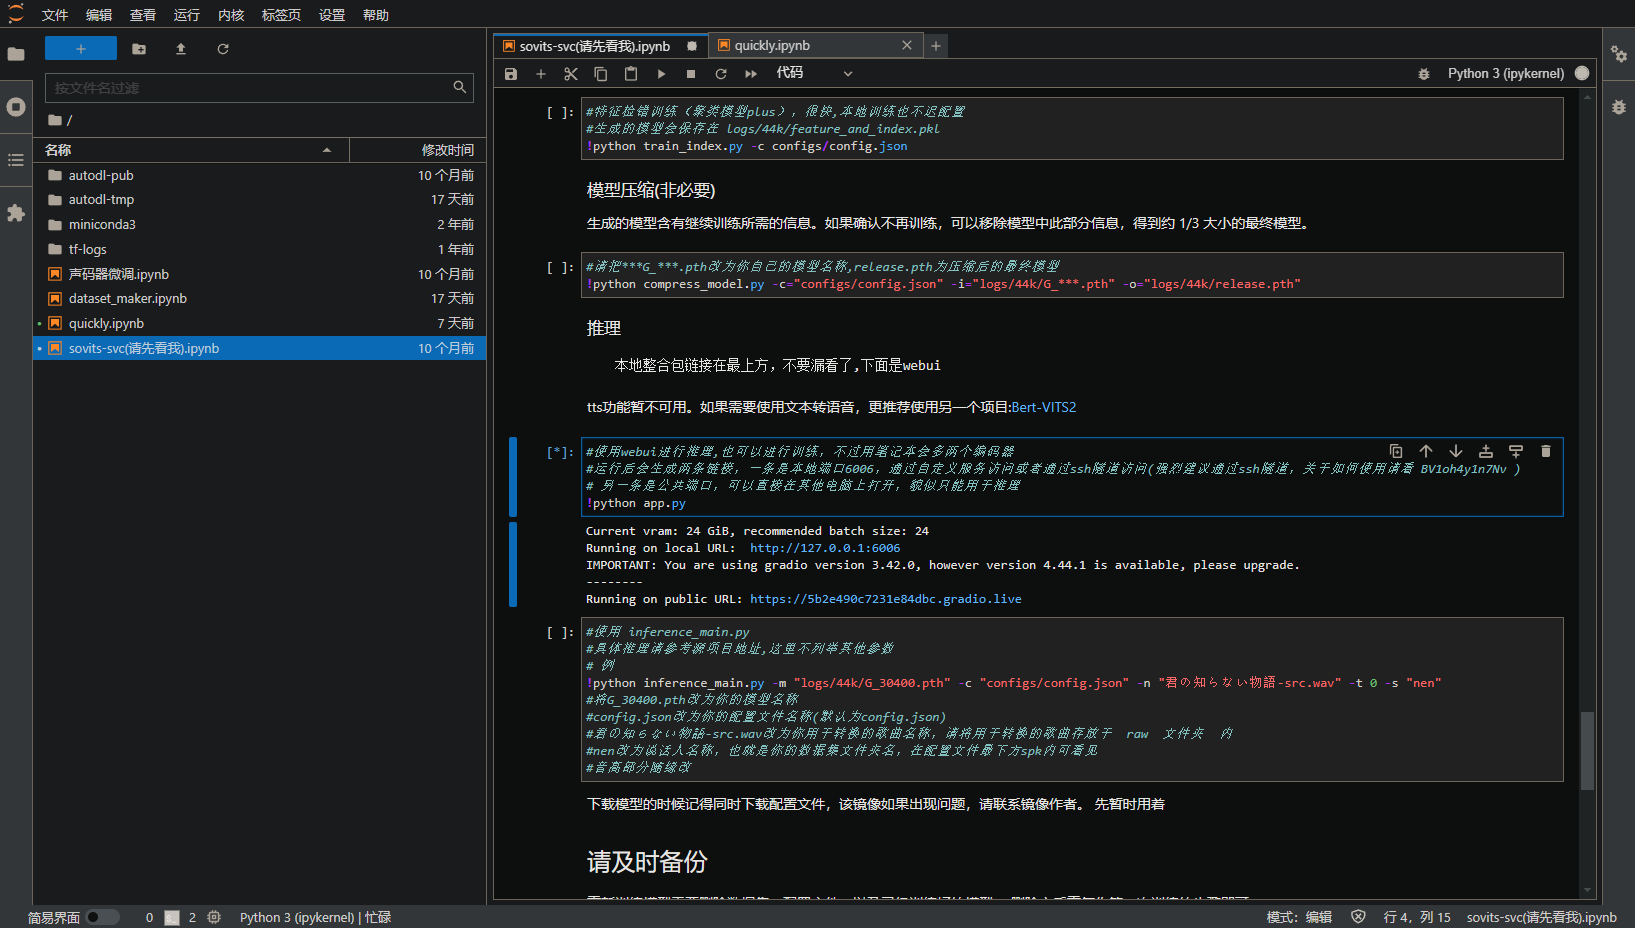Create a new launcher with the blue + button
Viewport: 1635px width, 928px height.
(x=80, y=48)
